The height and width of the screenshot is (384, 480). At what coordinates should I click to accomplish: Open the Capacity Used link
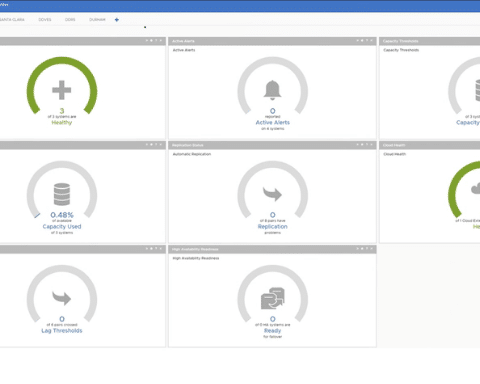[x=62, y=227]
